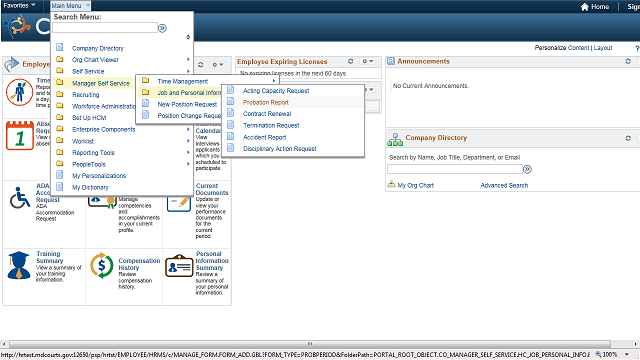Viewport: 640px width, 360px height.
Task: Click the Company Directory search field
Action: [x=455, y=169]
